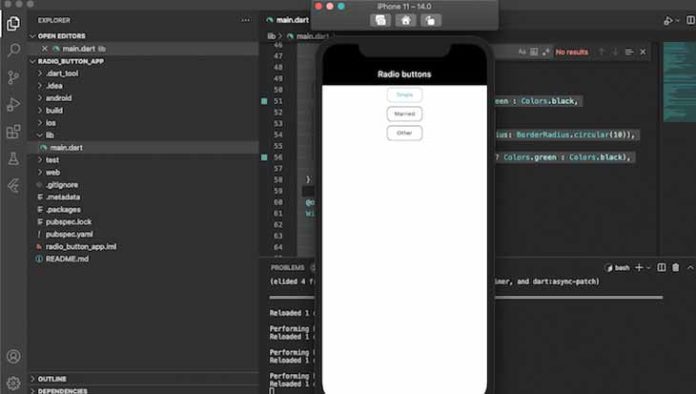The width and height of the screenshot is (696, 394).
Task: Click the simulator screenshot button
Action: point(380,20)
